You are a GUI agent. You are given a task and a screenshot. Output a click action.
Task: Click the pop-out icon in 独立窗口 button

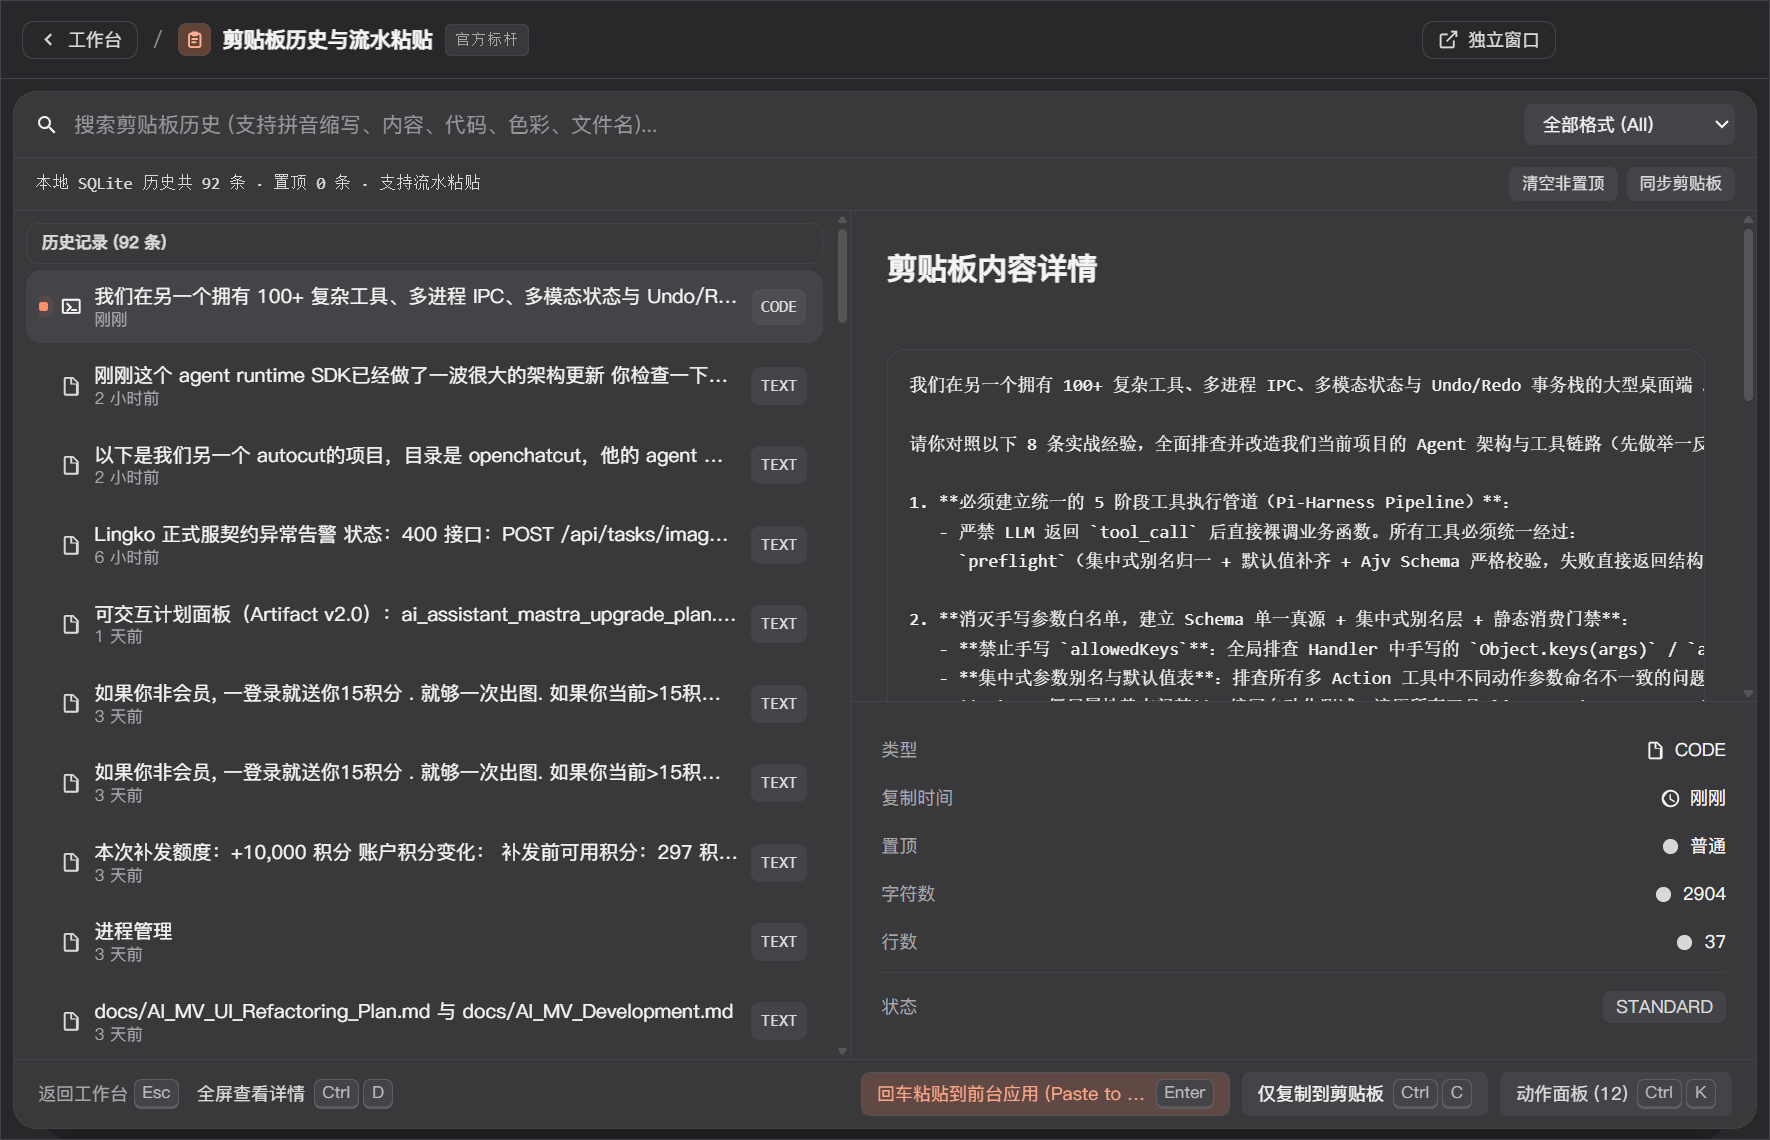[1448, 40]
